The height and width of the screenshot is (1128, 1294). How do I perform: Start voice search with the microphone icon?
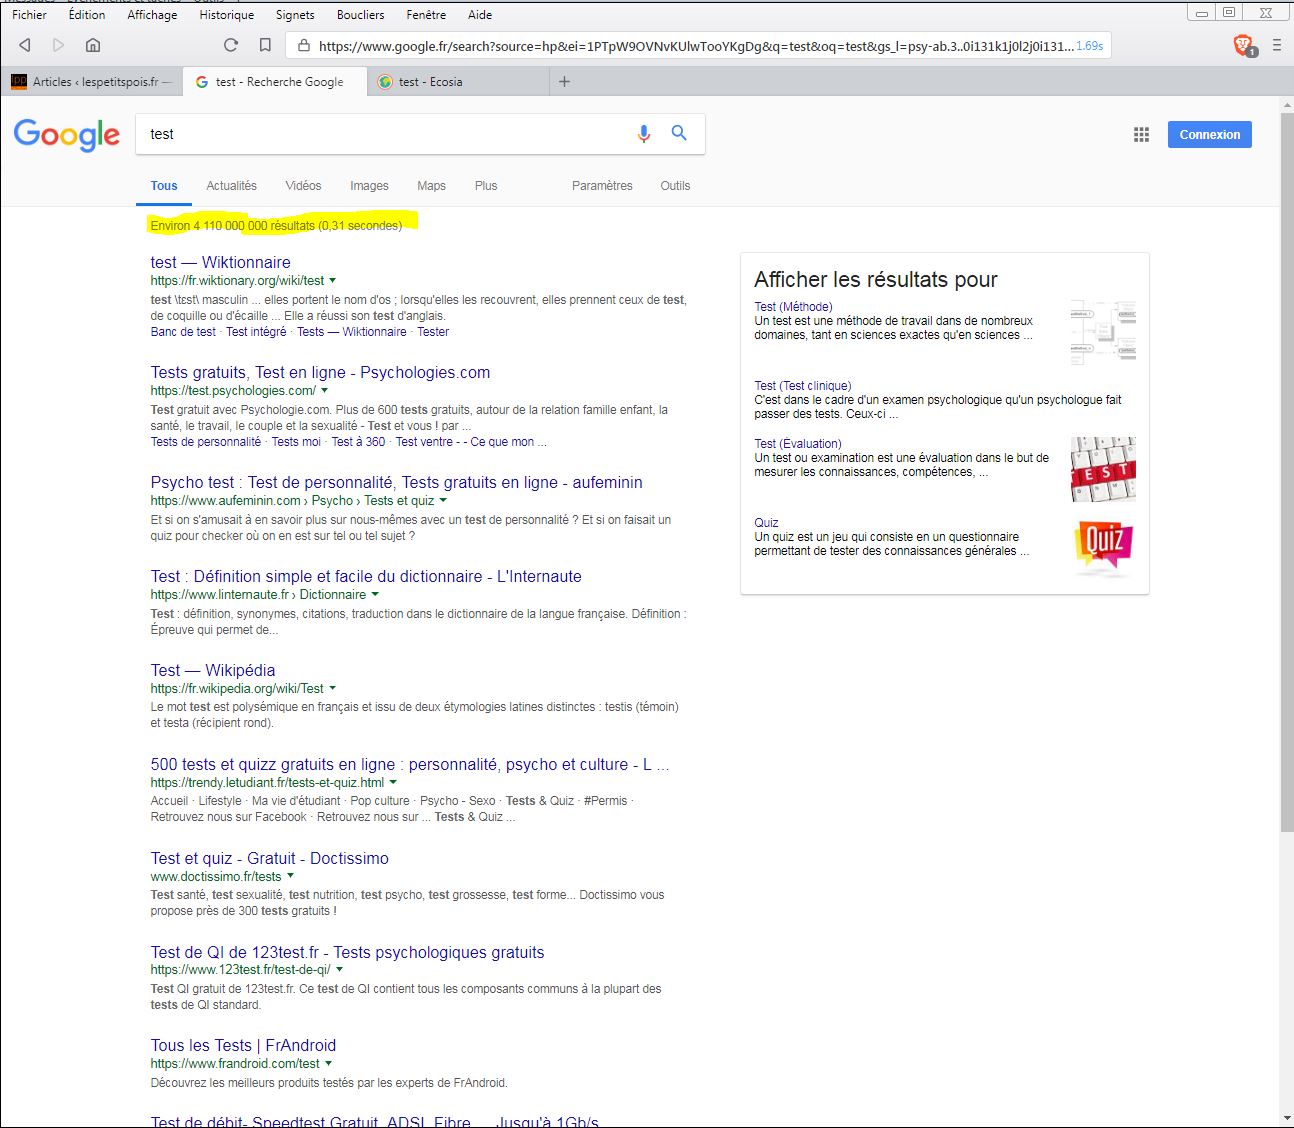644,134
